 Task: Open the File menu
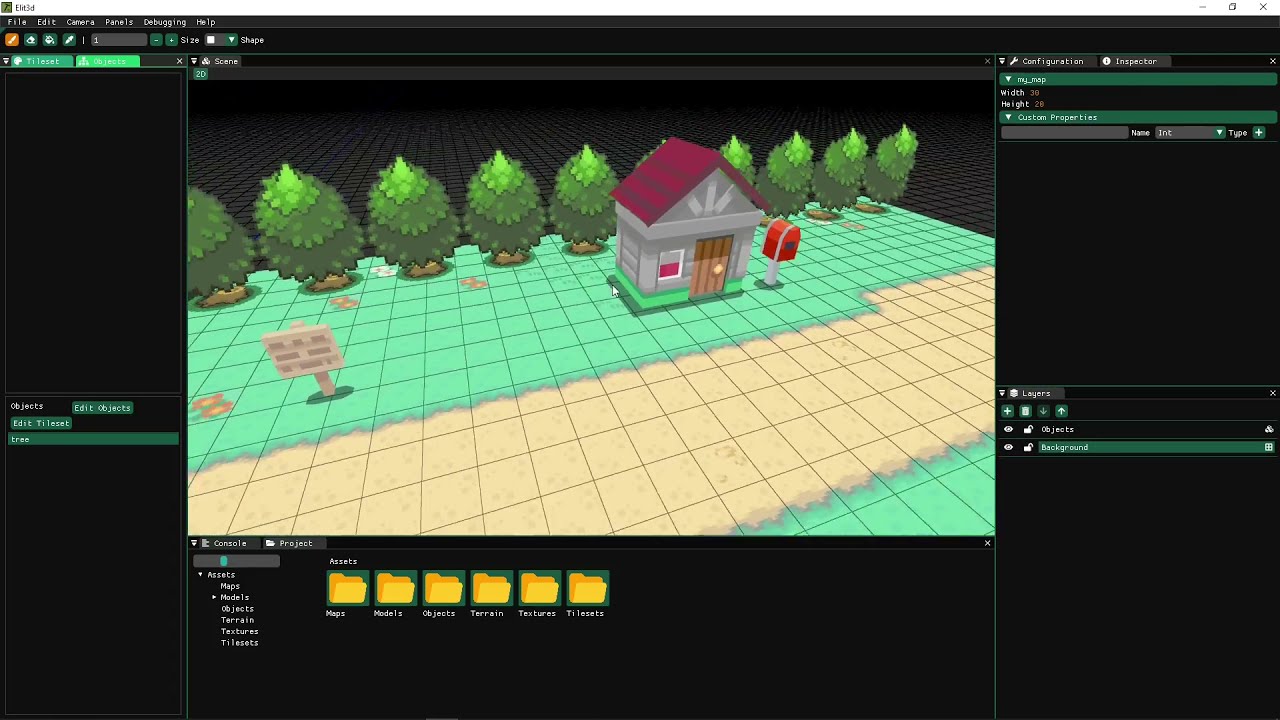[x=17, y=22]
